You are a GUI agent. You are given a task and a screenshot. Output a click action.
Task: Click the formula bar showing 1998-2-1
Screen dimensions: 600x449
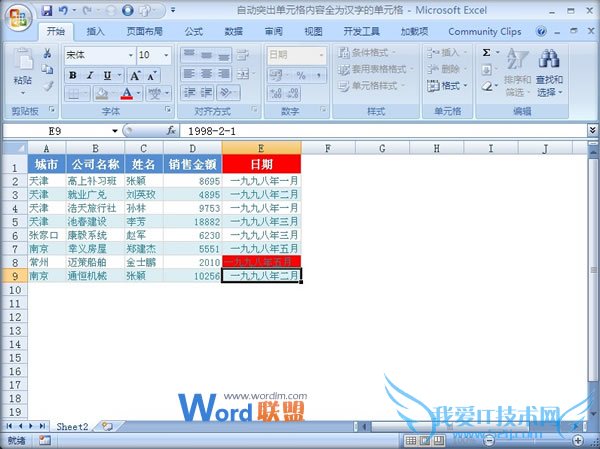(383, 131)
